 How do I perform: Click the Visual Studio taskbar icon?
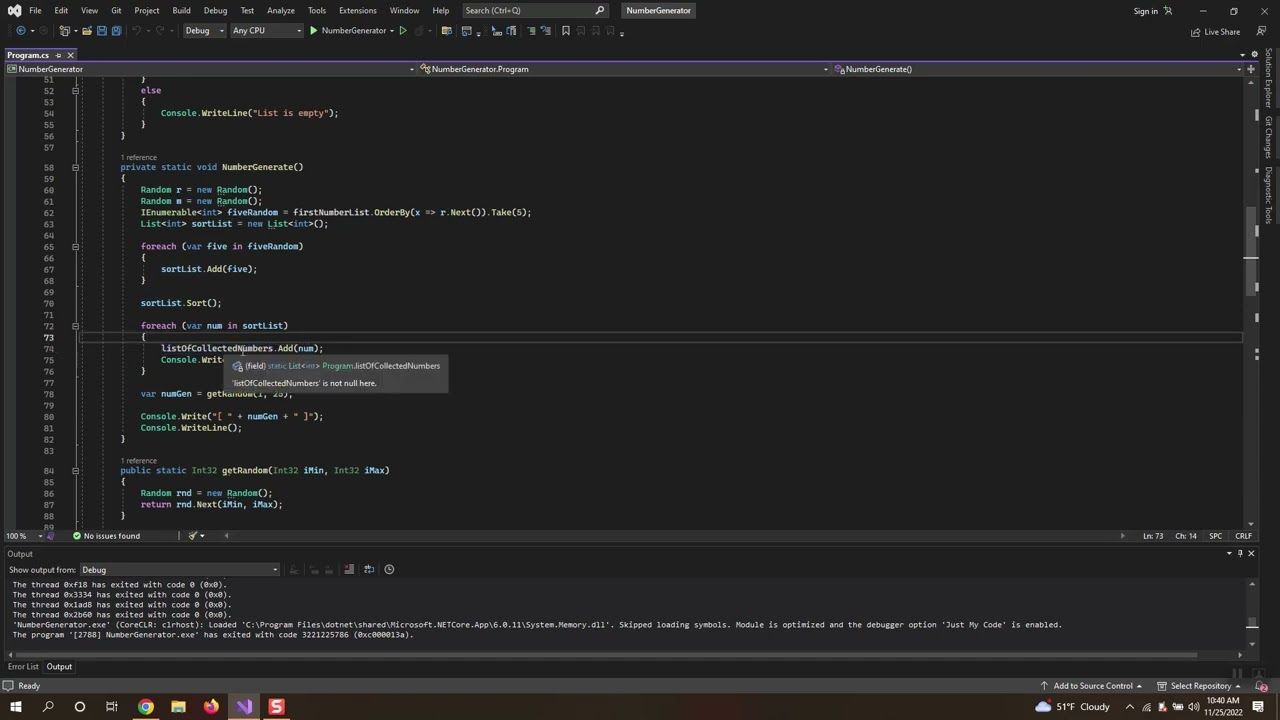pos(244,707)
